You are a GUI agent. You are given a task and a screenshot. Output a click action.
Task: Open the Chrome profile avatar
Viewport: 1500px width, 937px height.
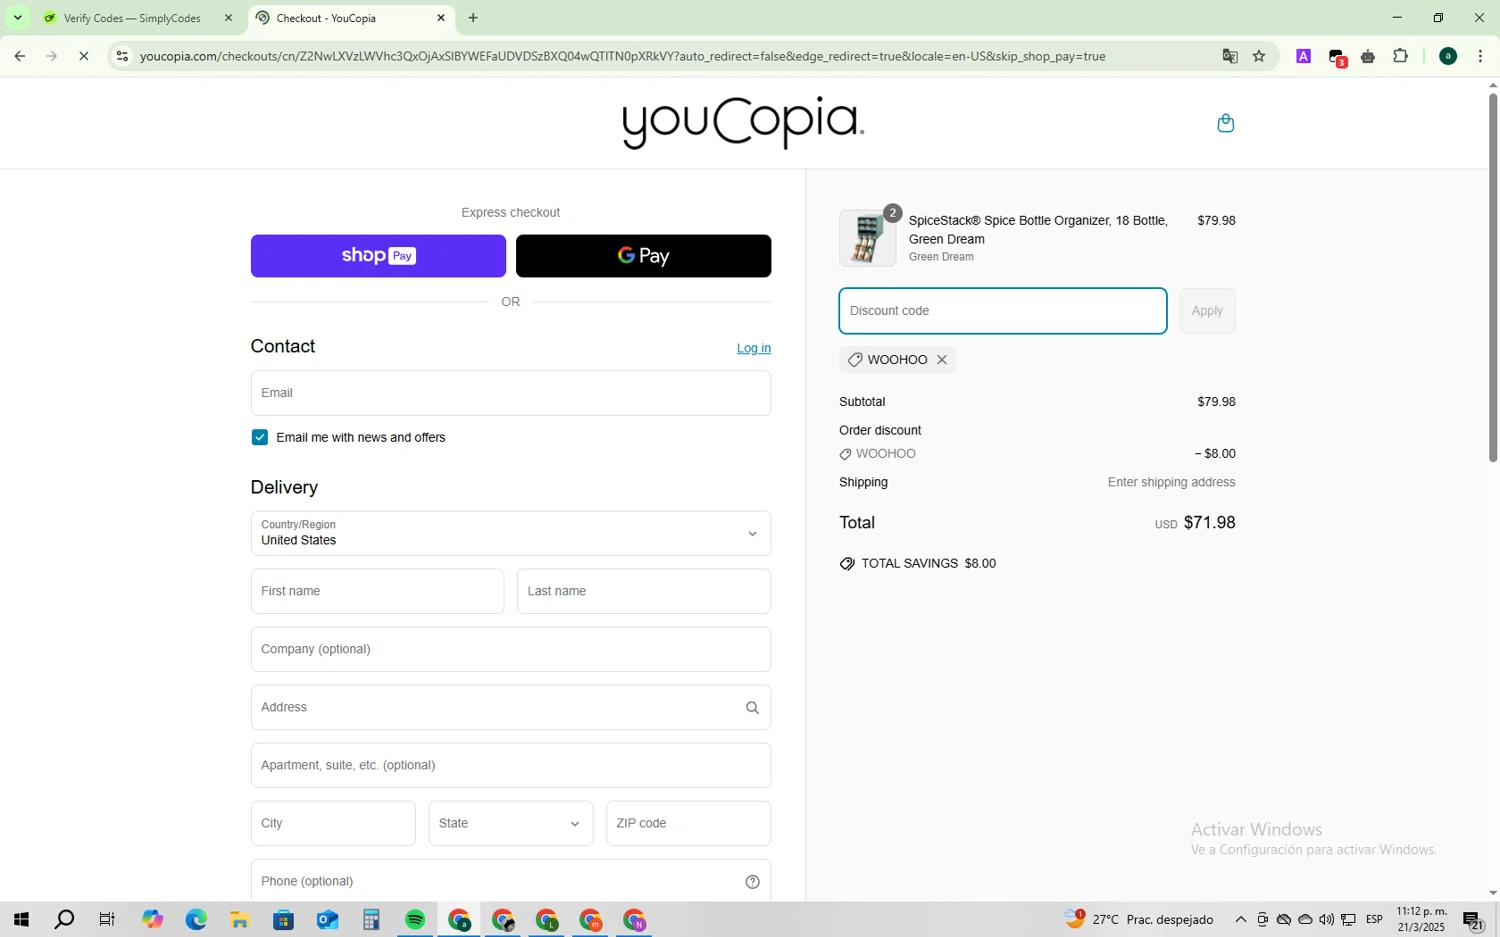pos(1447,56)
